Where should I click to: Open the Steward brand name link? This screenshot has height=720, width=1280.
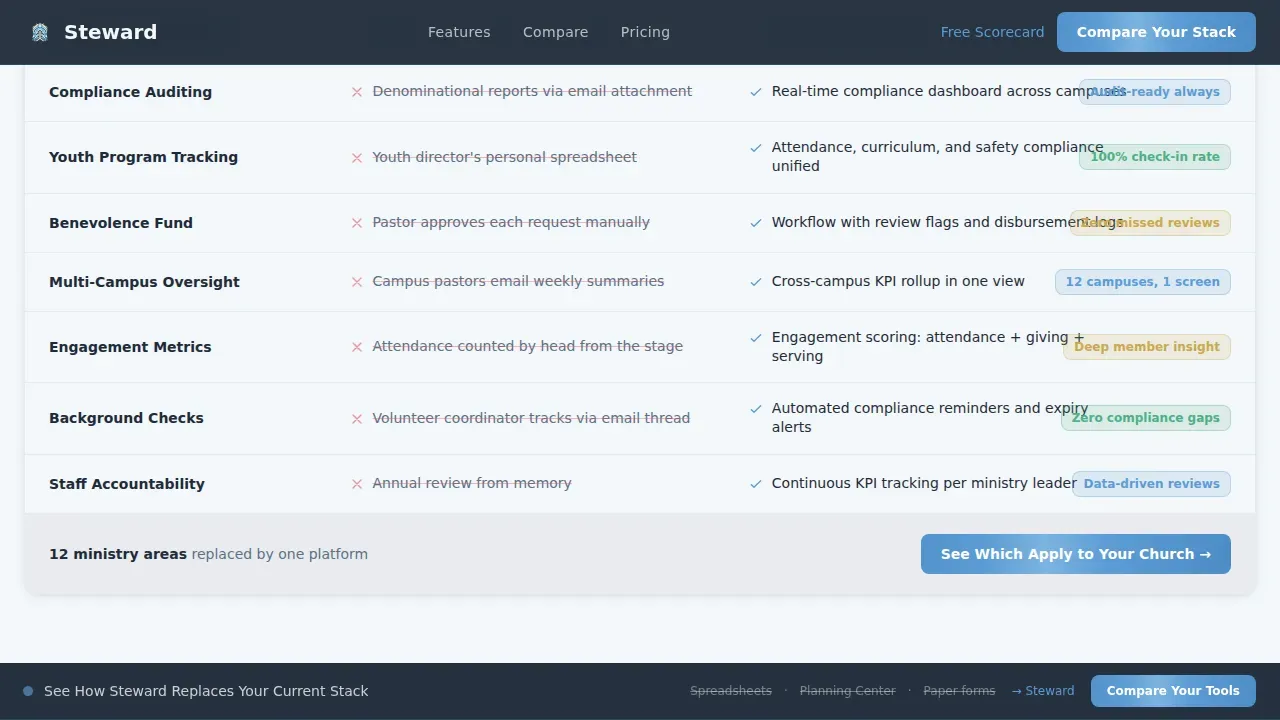[110, 32]
